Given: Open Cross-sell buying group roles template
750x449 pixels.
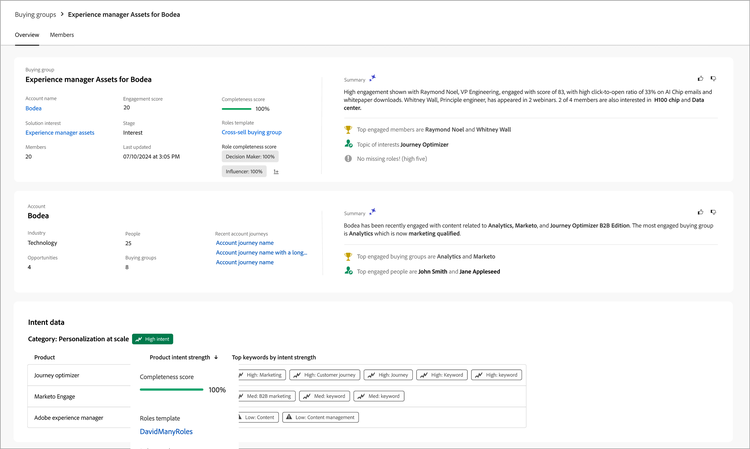Looking at the screenshot, I should click(x=251, y=132).
